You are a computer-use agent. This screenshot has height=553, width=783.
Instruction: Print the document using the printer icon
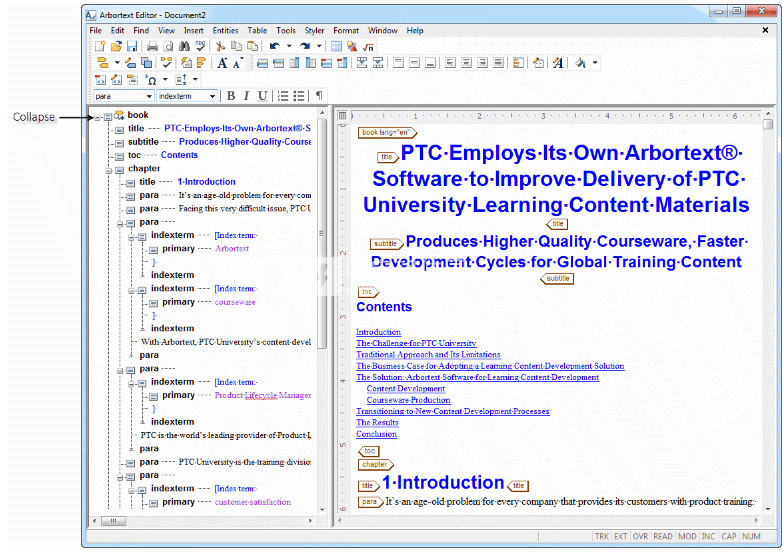pyautogui.click(x=152, y=46)
